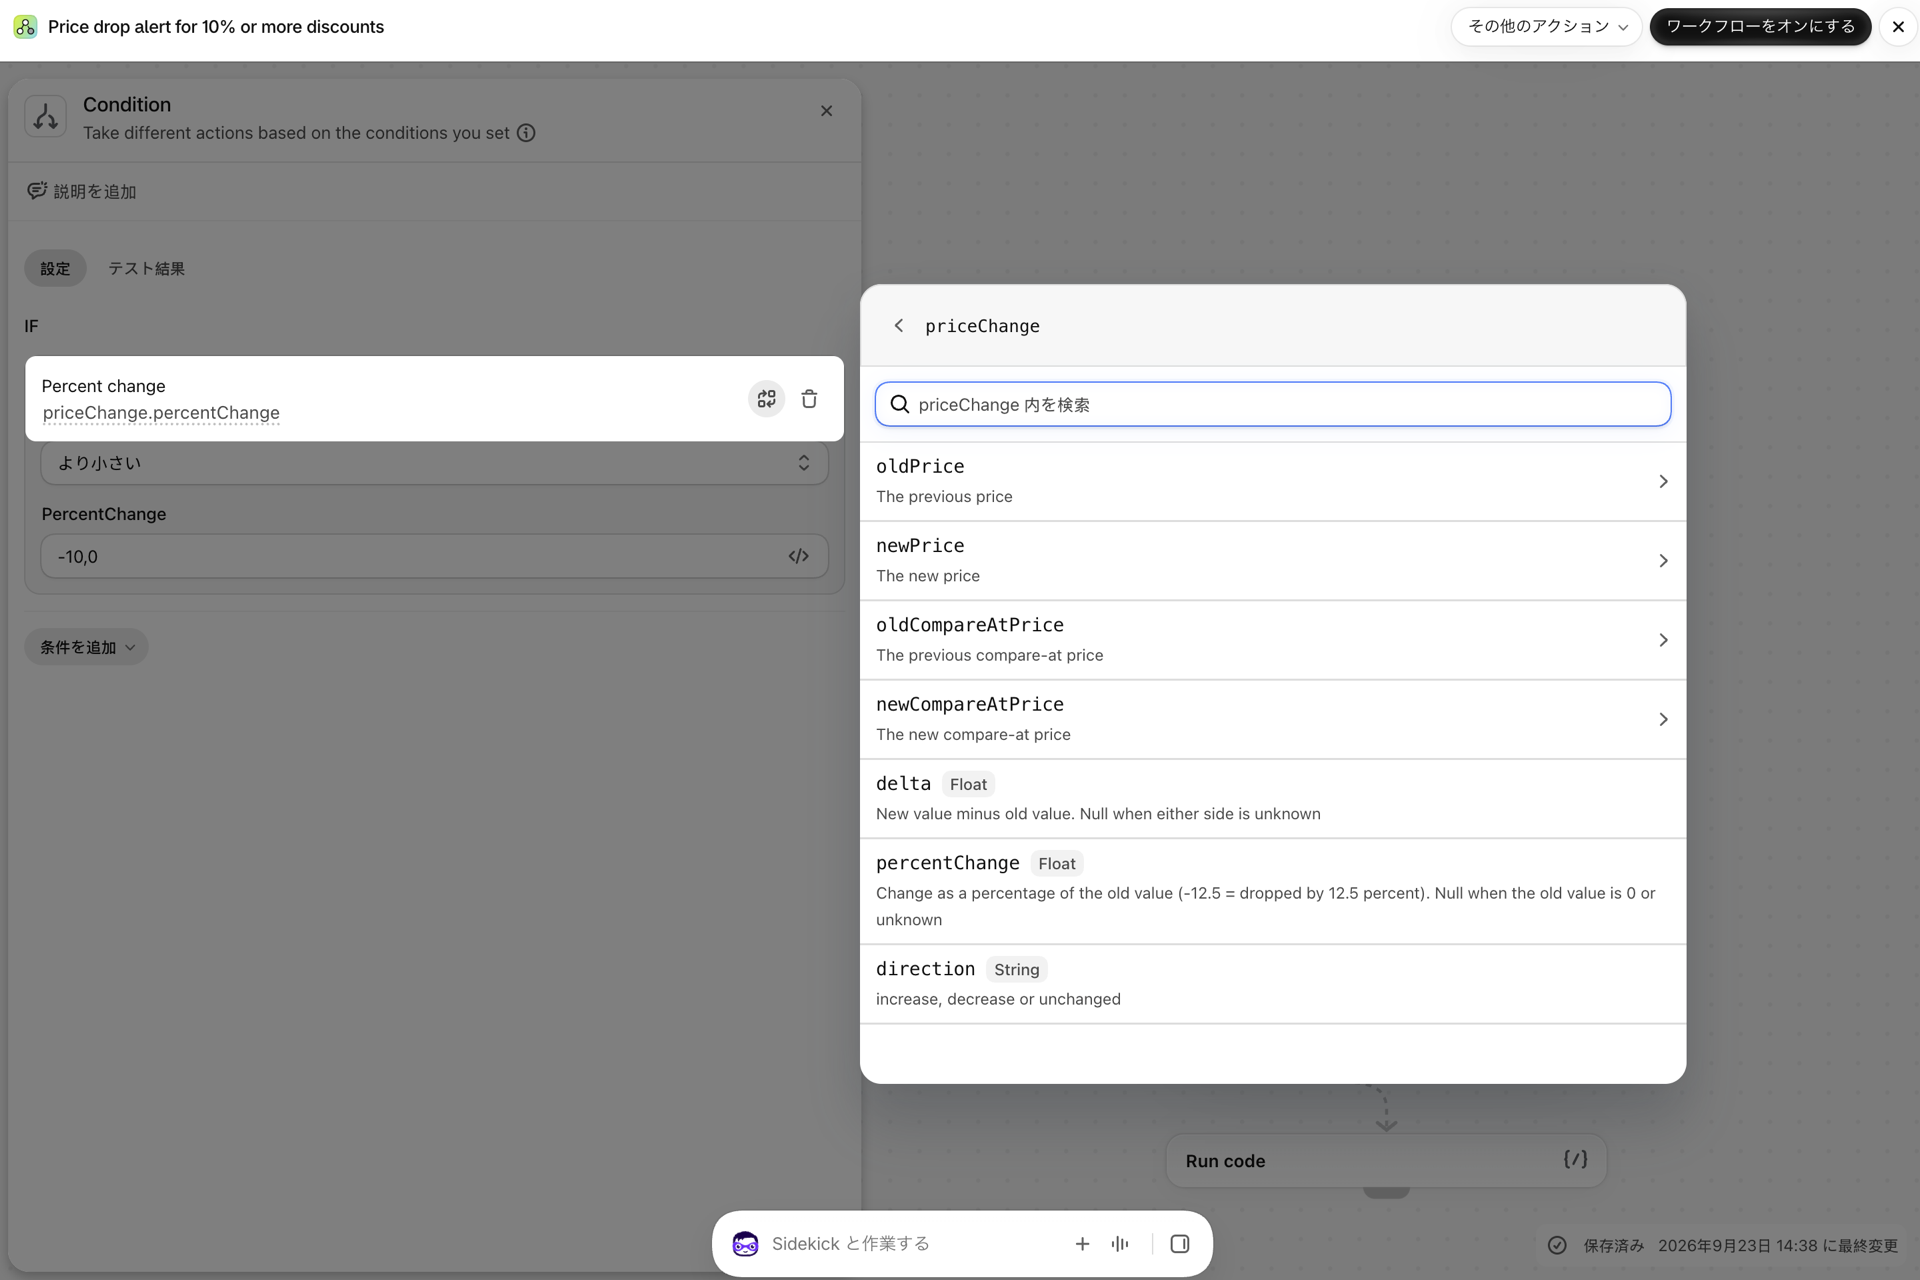This screenshot has height=1280, width=1920.
Task: Open the condition info tooltip icon
Action: click(x=526, y=133)
